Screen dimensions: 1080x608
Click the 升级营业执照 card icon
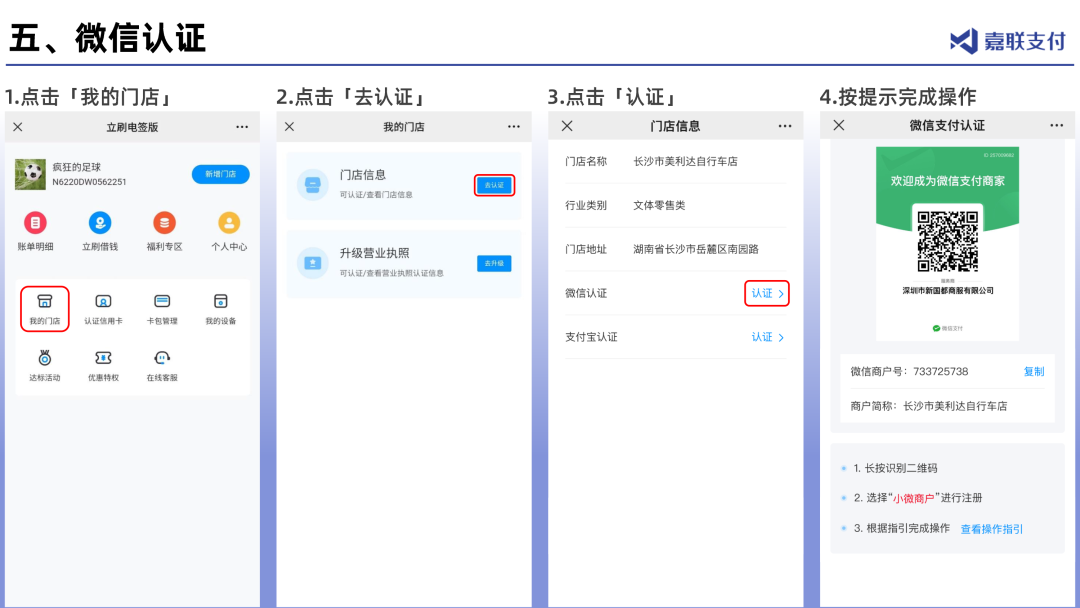[313, 262]
